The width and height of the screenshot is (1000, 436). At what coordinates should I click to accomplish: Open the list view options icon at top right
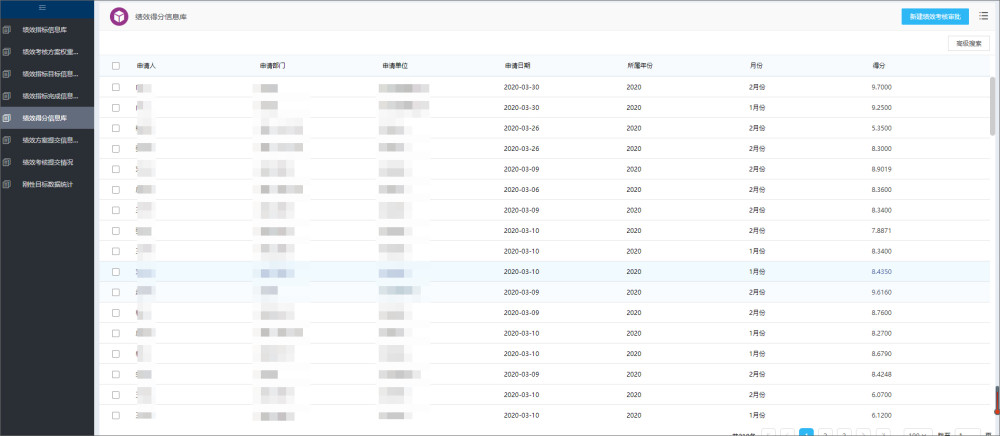pos(983,17)
